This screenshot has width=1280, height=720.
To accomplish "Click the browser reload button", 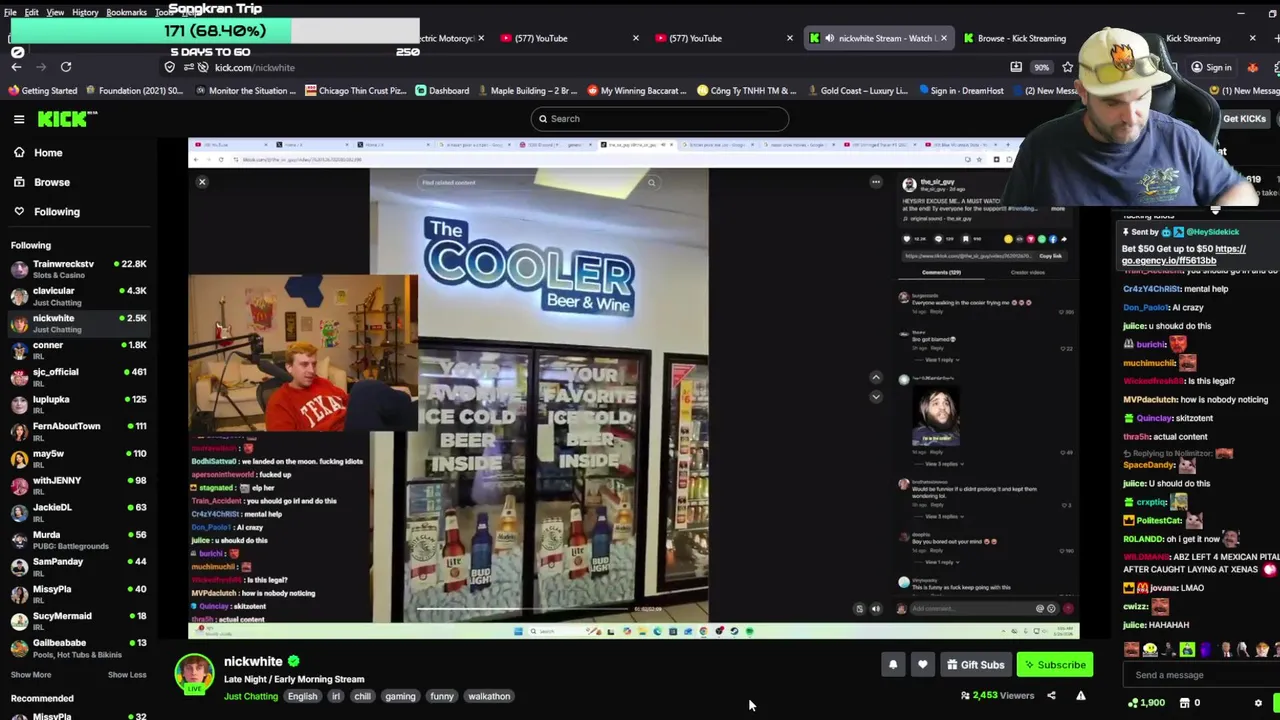I will pos(66,67).
